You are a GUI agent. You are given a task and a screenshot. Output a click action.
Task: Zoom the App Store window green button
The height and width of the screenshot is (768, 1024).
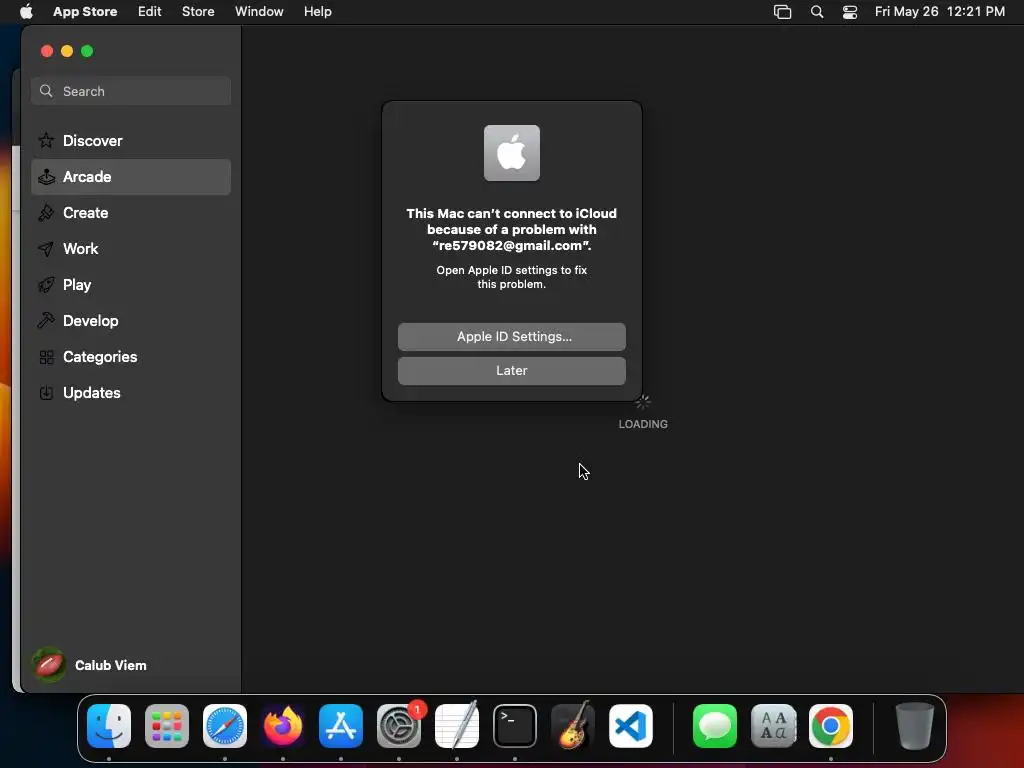coord(87,51)
